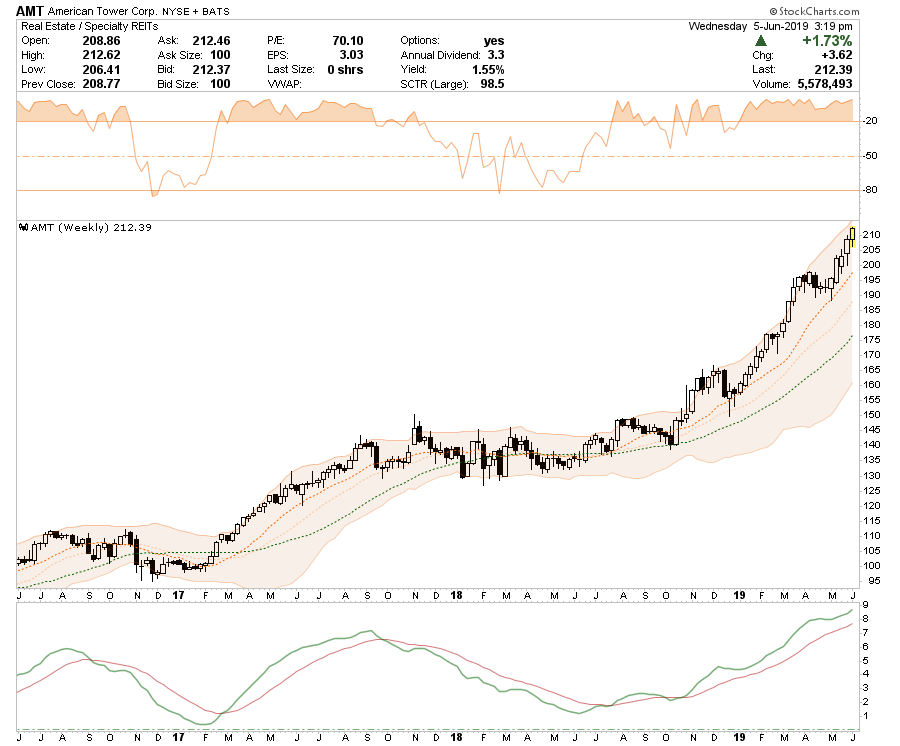Click the Open value 208.86

pos(102,41)
